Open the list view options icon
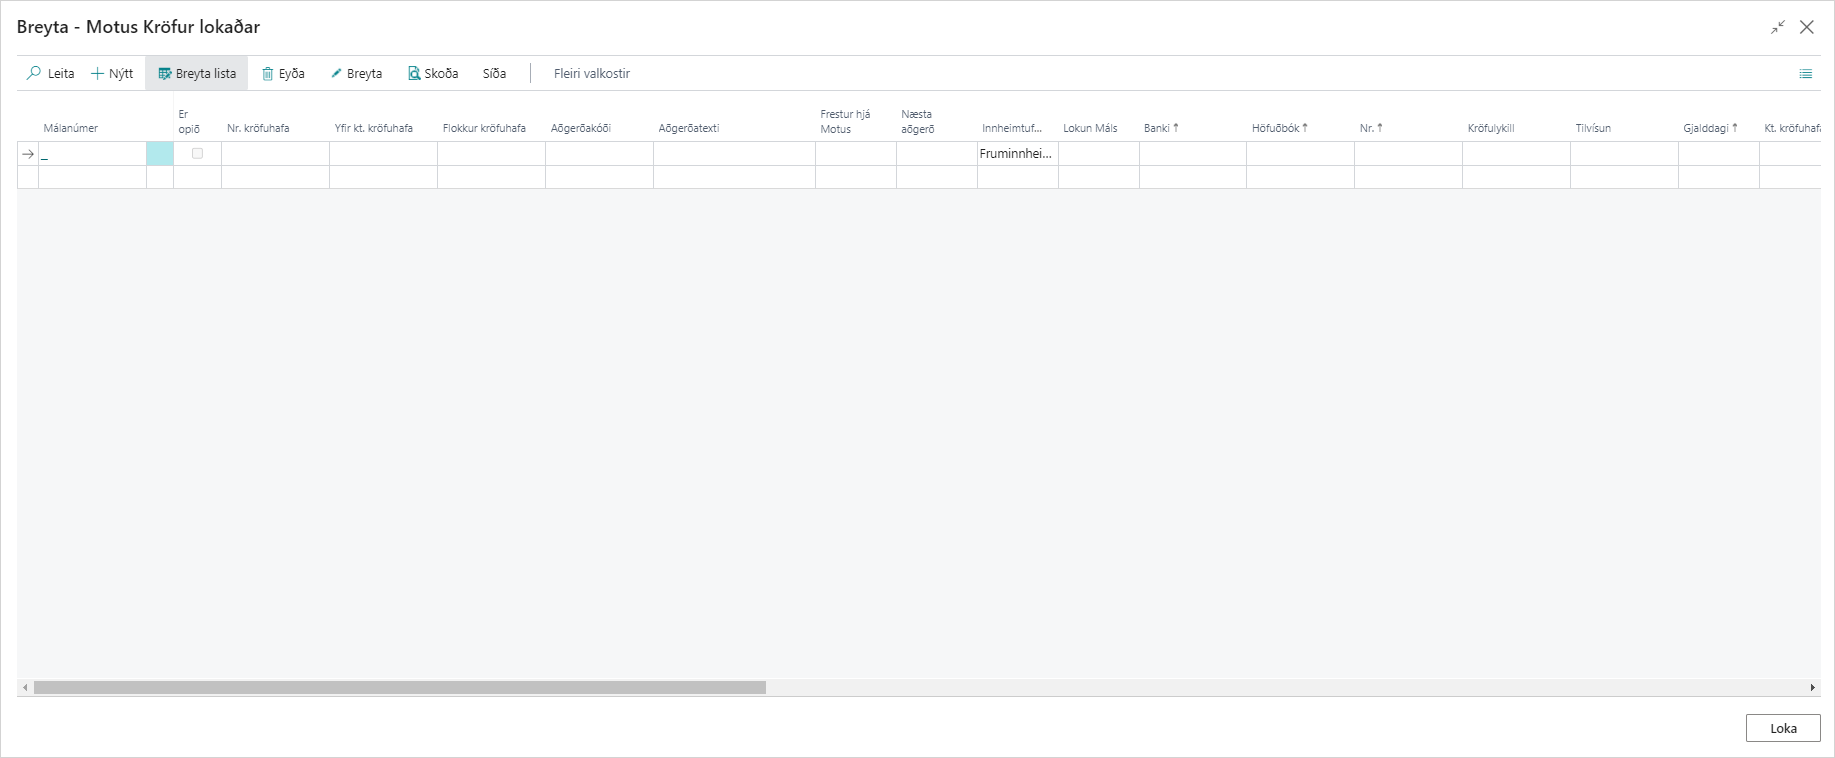Image resolution: width=1835 pixels, height=758 pixels. coord(1805,74)
